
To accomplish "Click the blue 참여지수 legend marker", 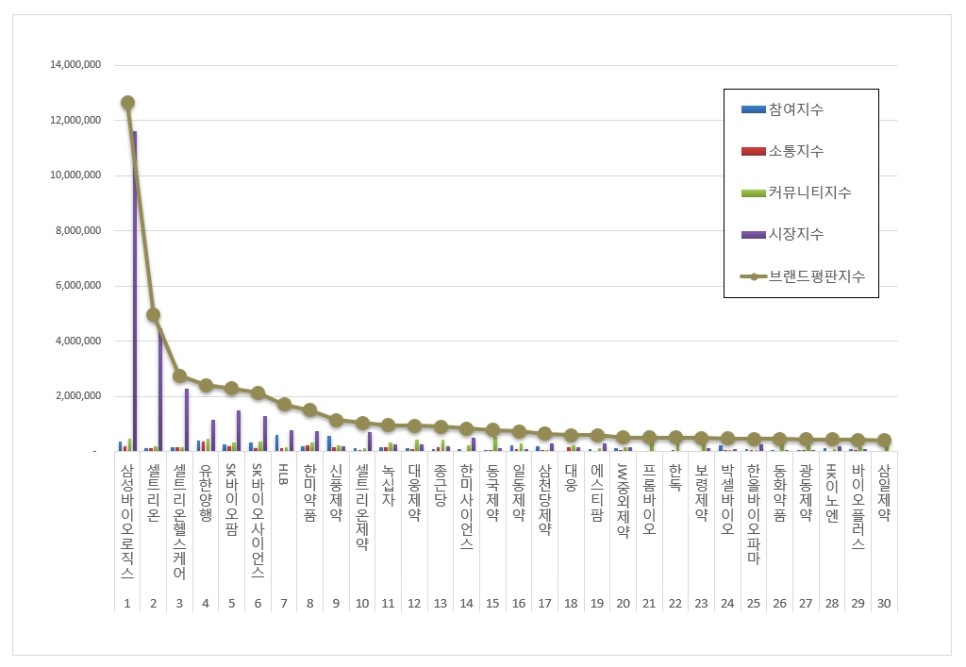I will 753,109.
